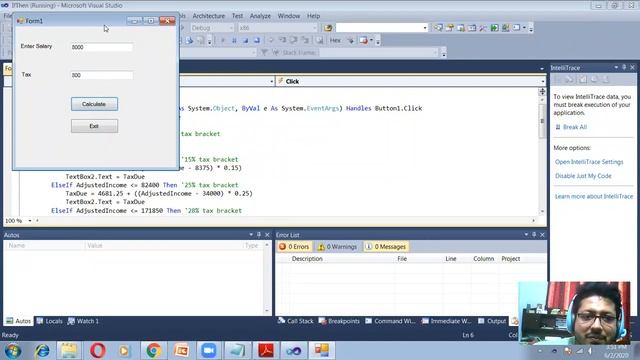Open Object Browser from the toolbar
Viewport: 640px width, 360px height.
click(x=461, y=28)
